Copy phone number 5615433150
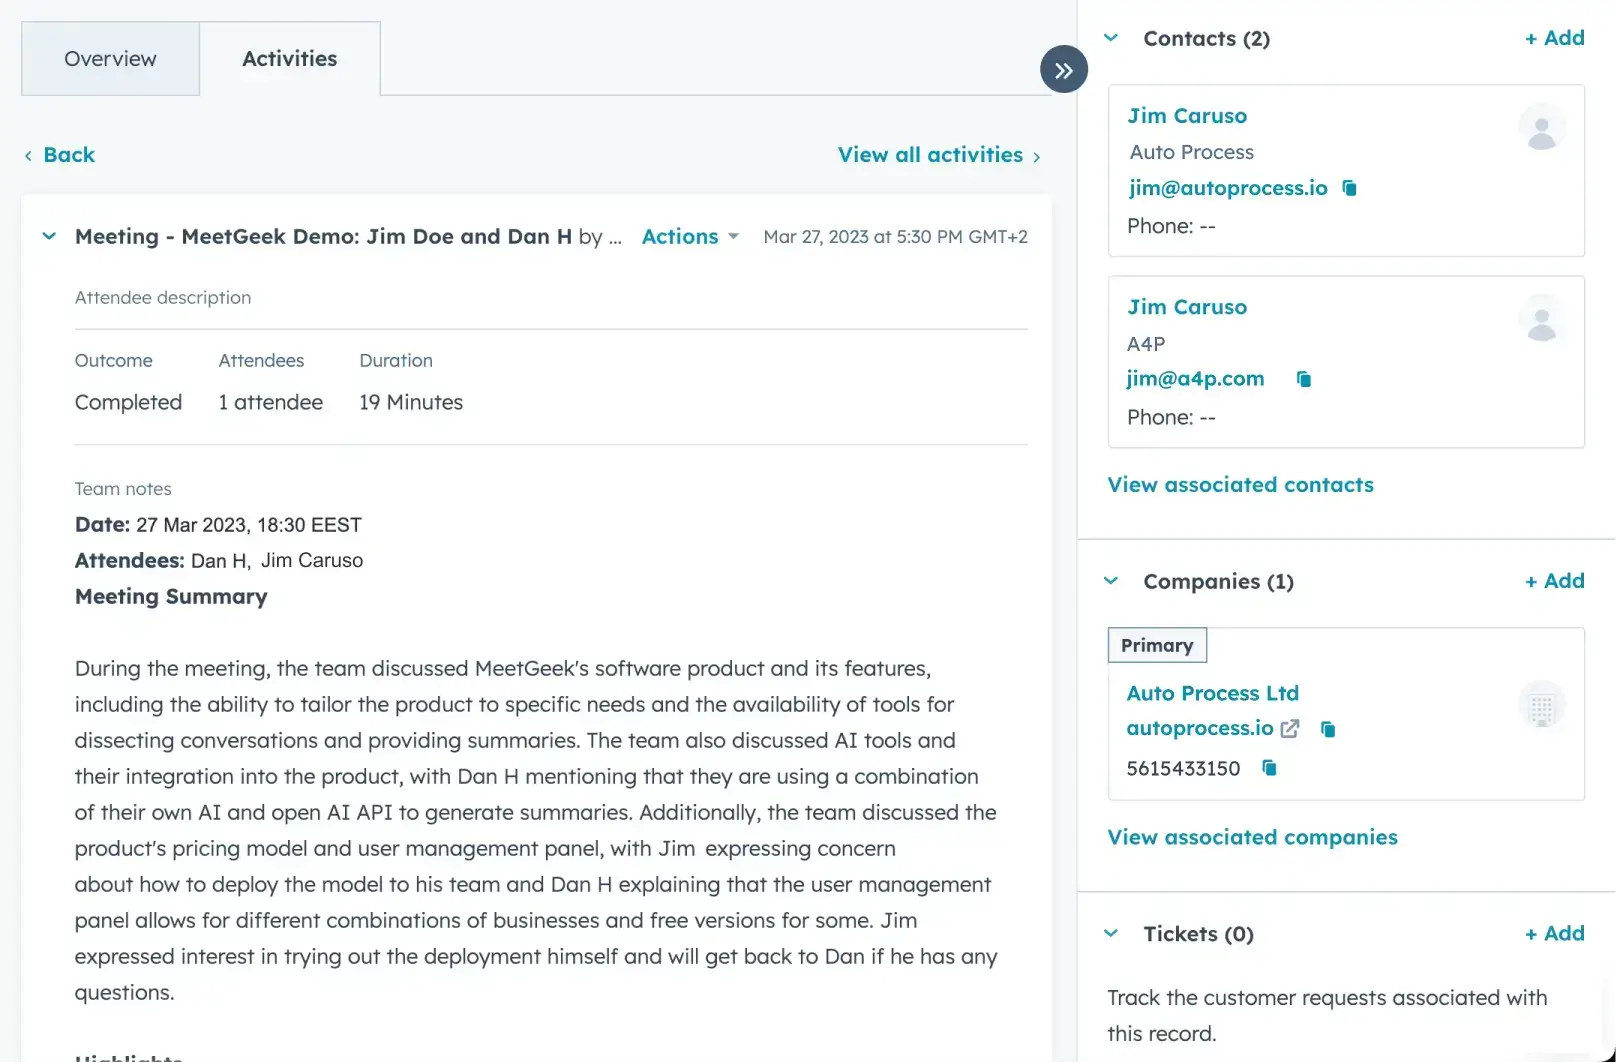1616x1063 pixels. (1269, 768)
